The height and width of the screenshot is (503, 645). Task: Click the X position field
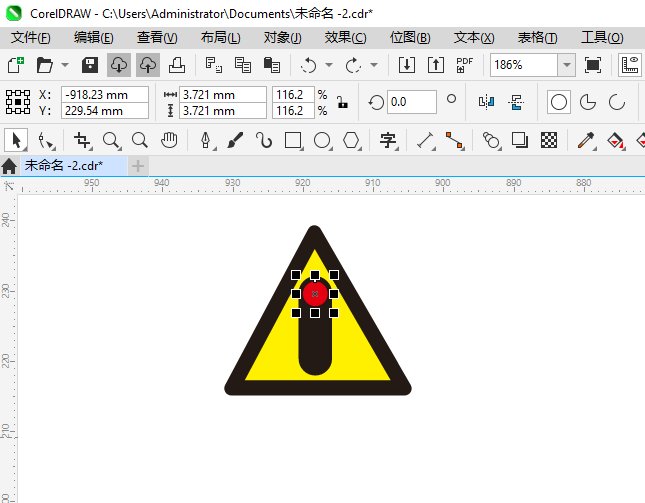pyautogui.click(x=104, y=95)
